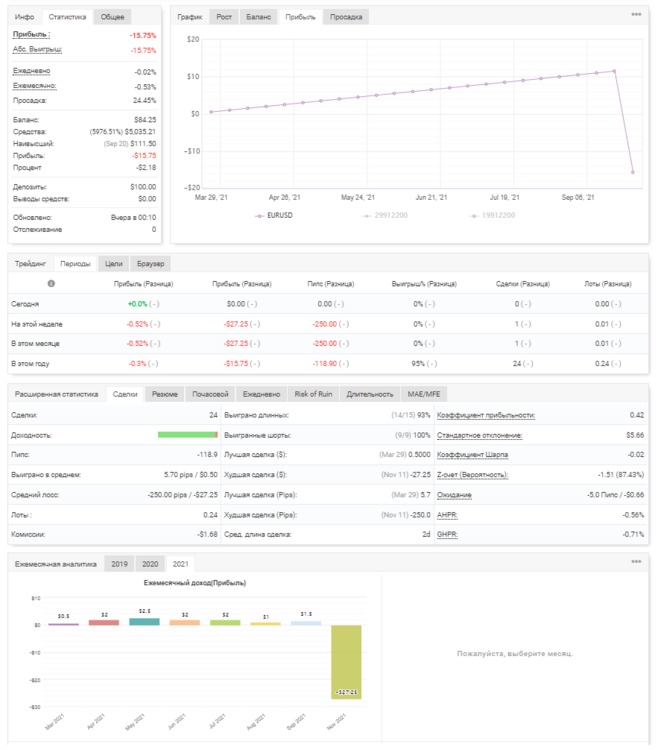Click the Сегодня row label

pos(25,304)
